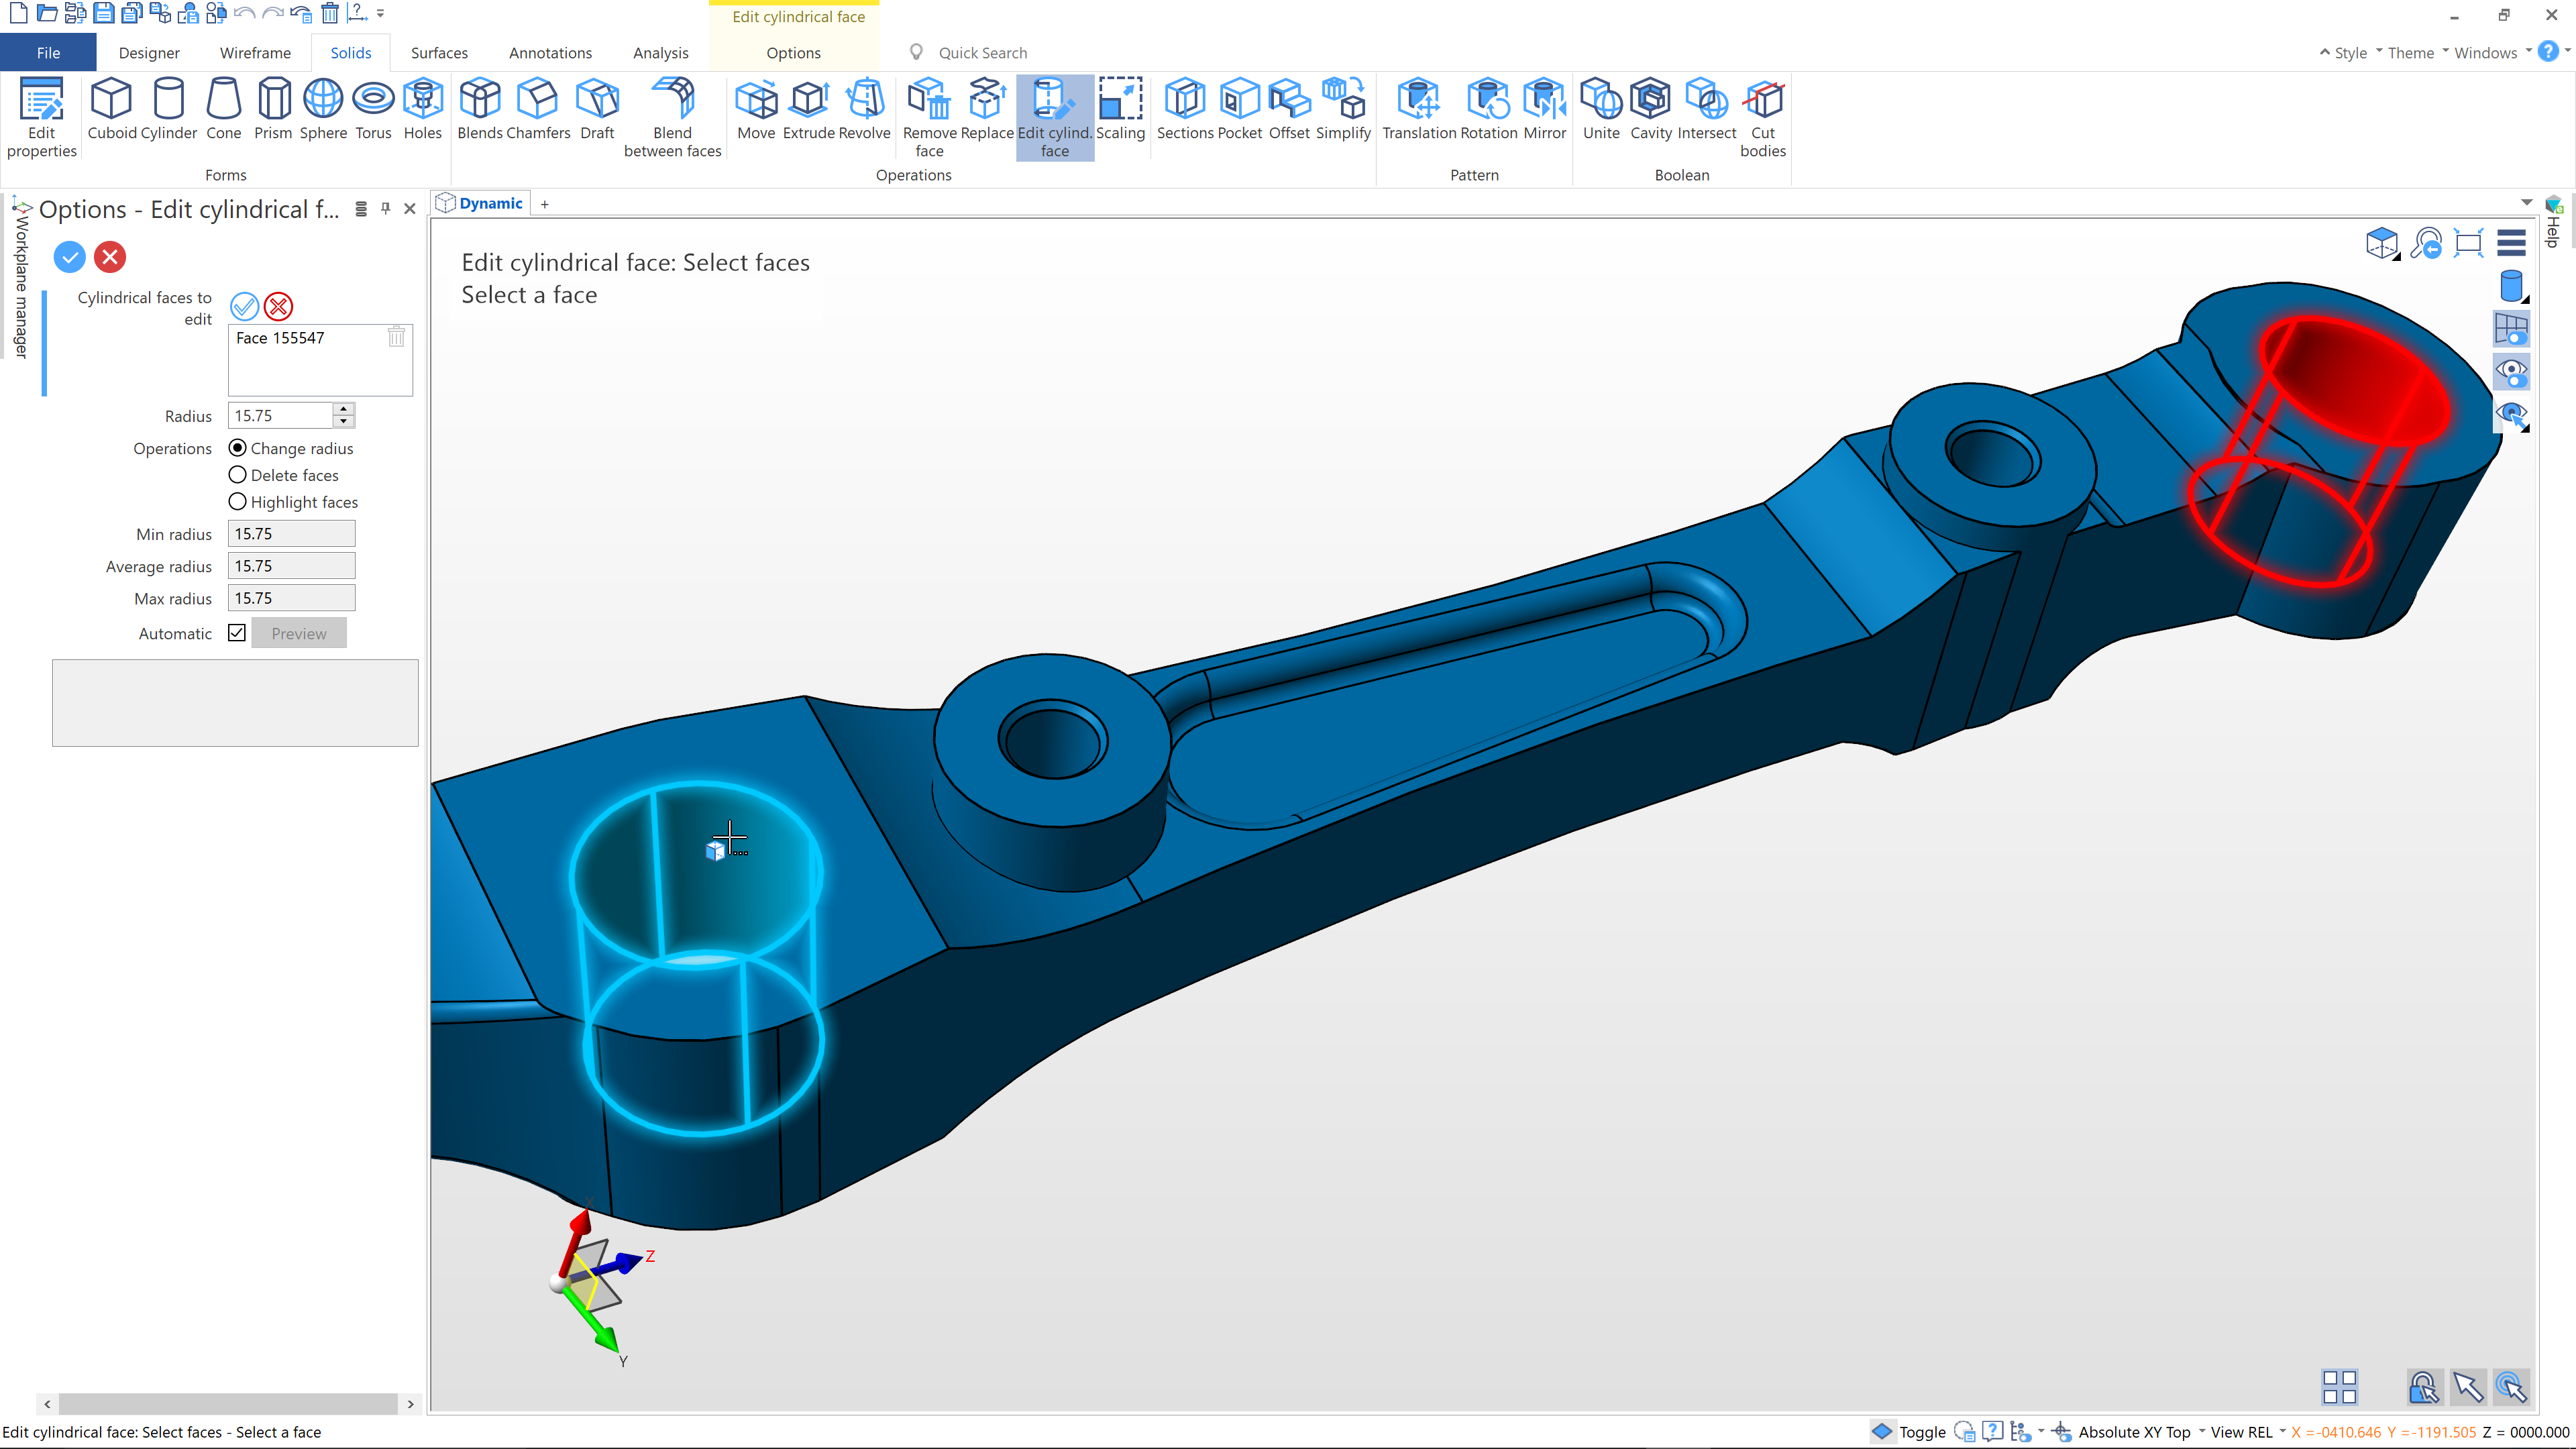Uncheck the Automatic checkbox
2576x1449 pixels.
pos(237,633)
